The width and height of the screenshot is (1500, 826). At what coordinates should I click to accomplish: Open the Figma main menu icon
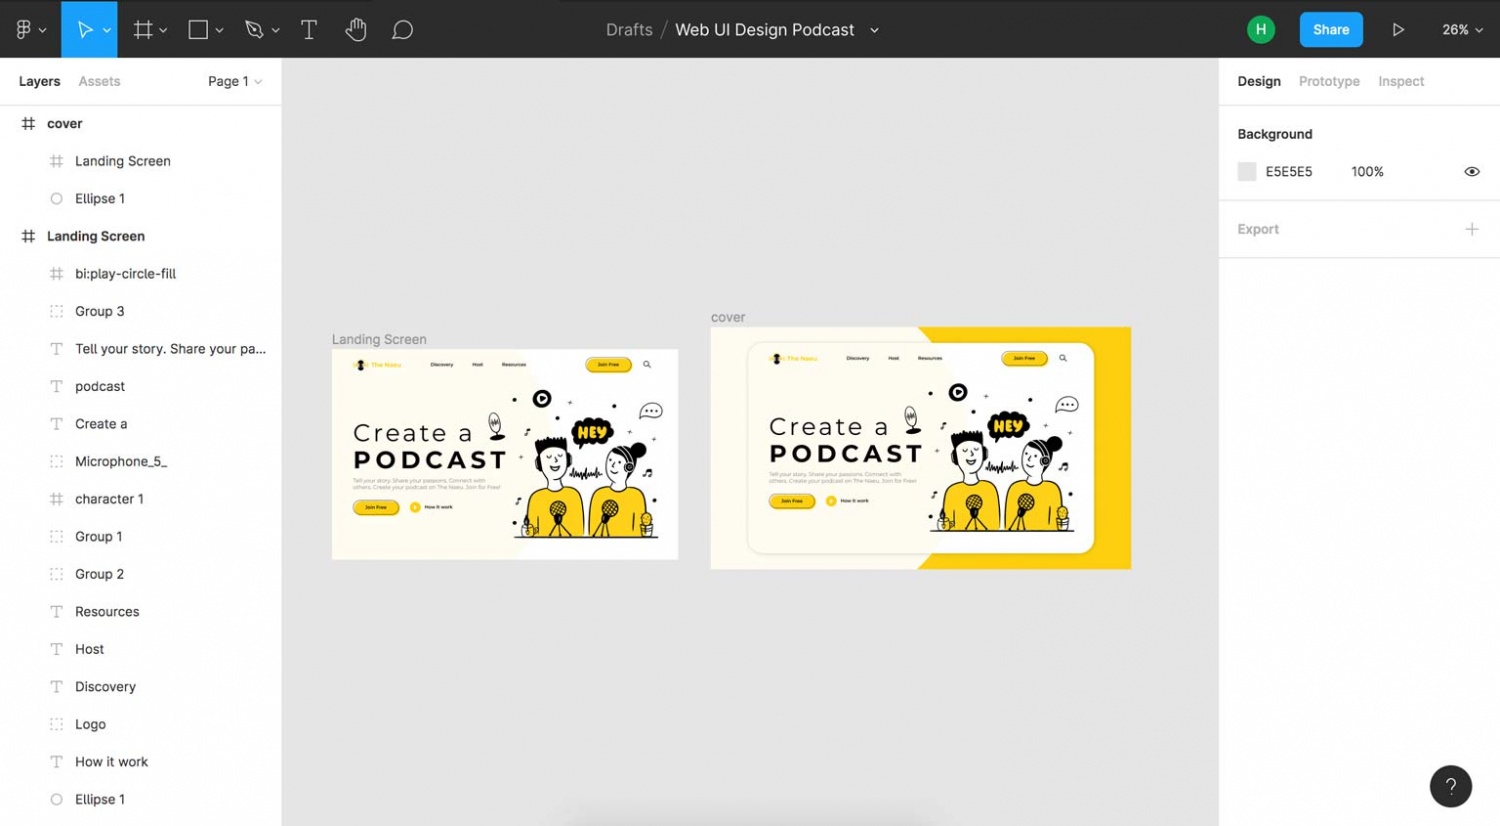click(23, 30)
